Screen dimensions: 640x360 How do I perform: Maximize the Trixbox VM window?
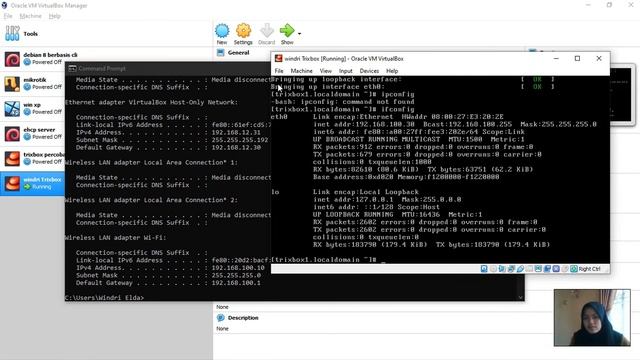pos(577,58)
